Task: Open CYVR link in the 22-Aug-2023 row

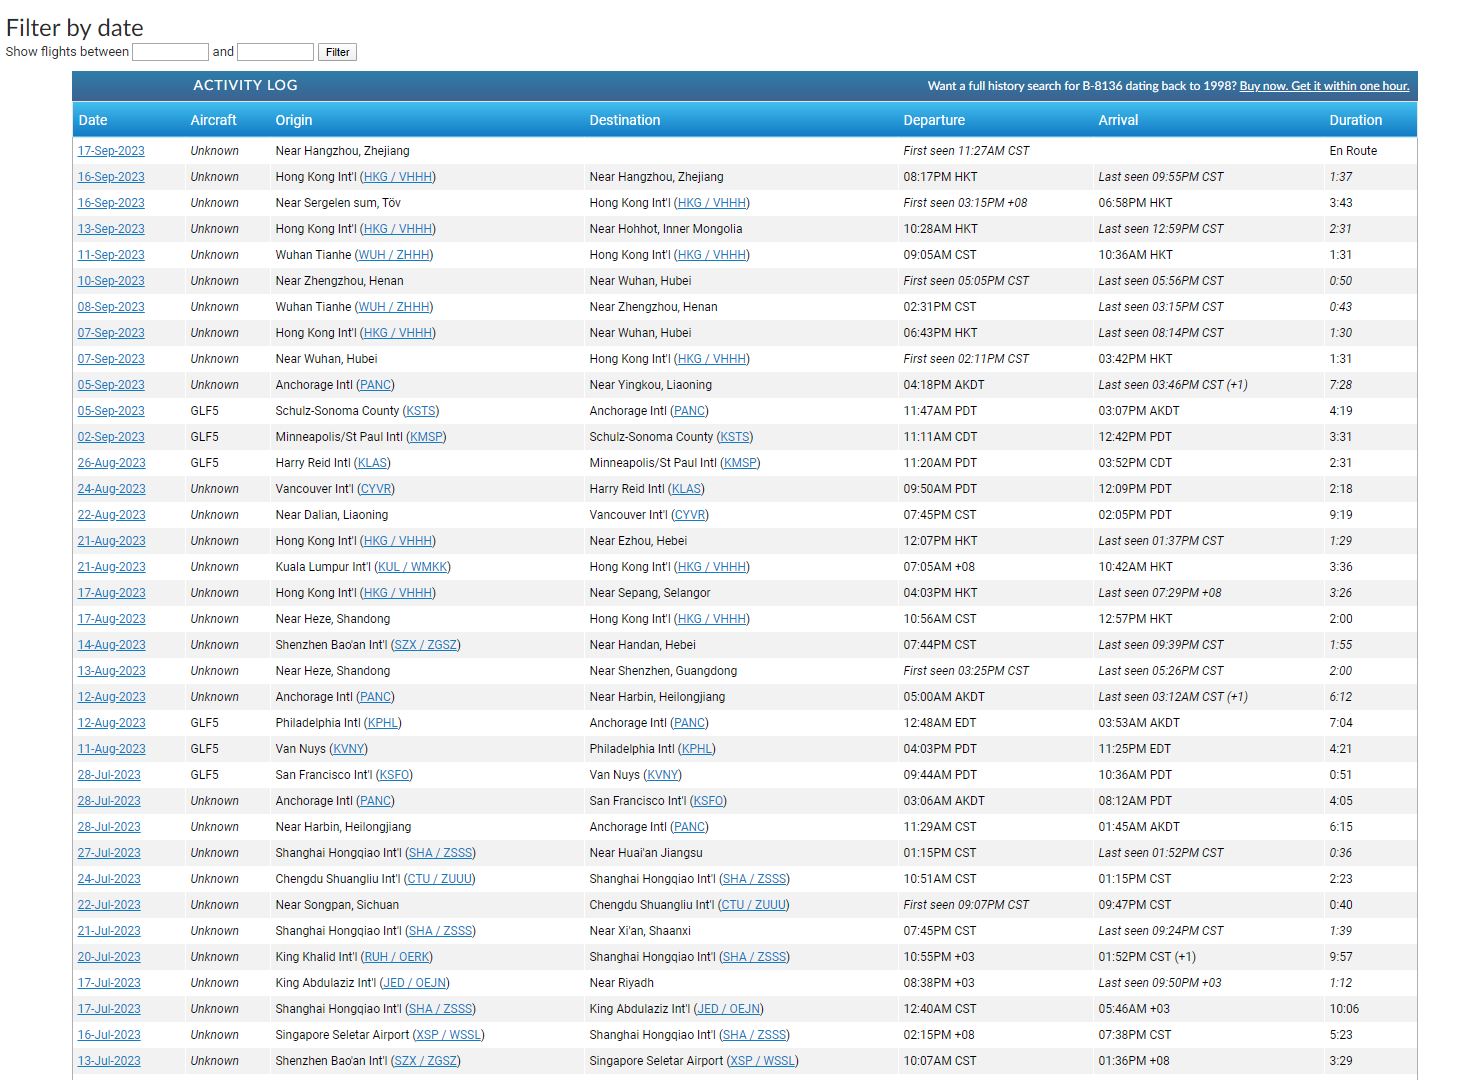Action: [x=690, y=515]
